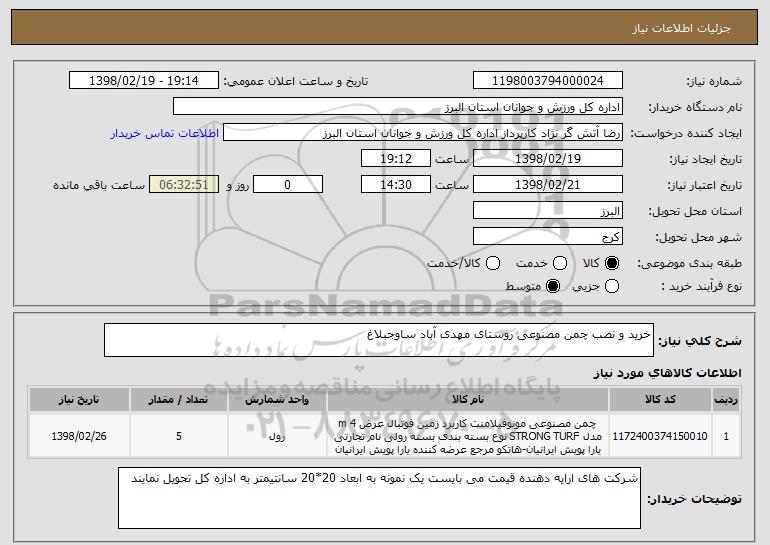Click the تعداد / مقدار column header
This screenshot has width=770, height=545.
[178, 400]
